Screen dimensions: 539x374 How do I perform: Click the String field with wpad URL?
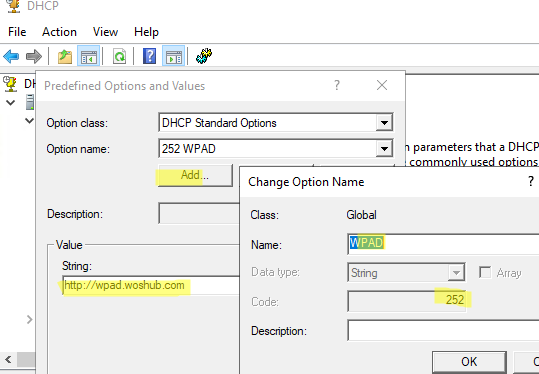(151, 285)
